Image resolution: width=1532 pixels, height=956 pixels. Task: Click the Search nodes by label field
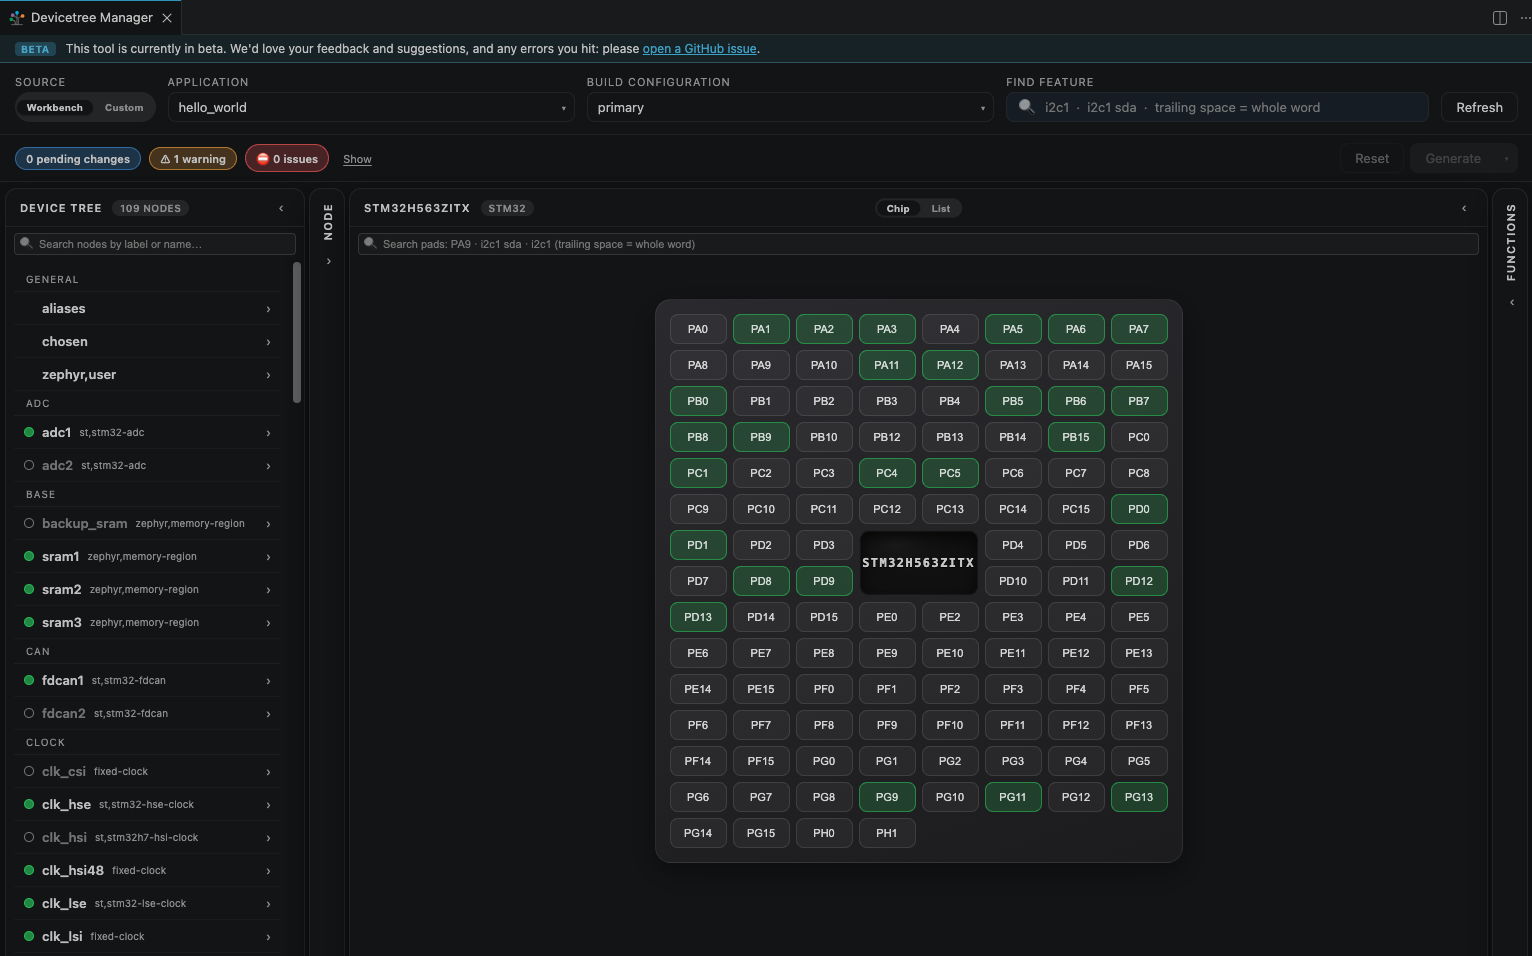[155, 244]
